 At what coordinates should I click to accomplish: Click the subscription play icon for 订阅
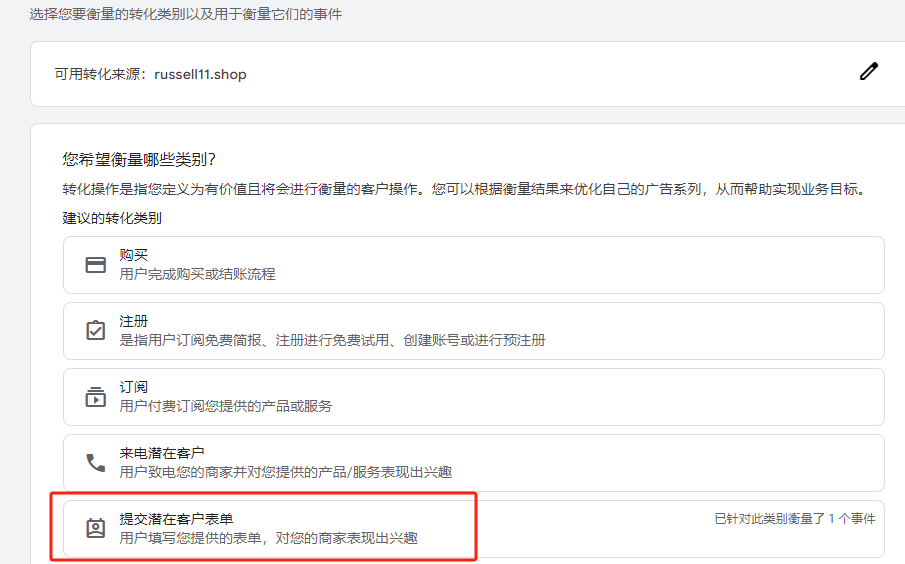(x=96, y=397)
